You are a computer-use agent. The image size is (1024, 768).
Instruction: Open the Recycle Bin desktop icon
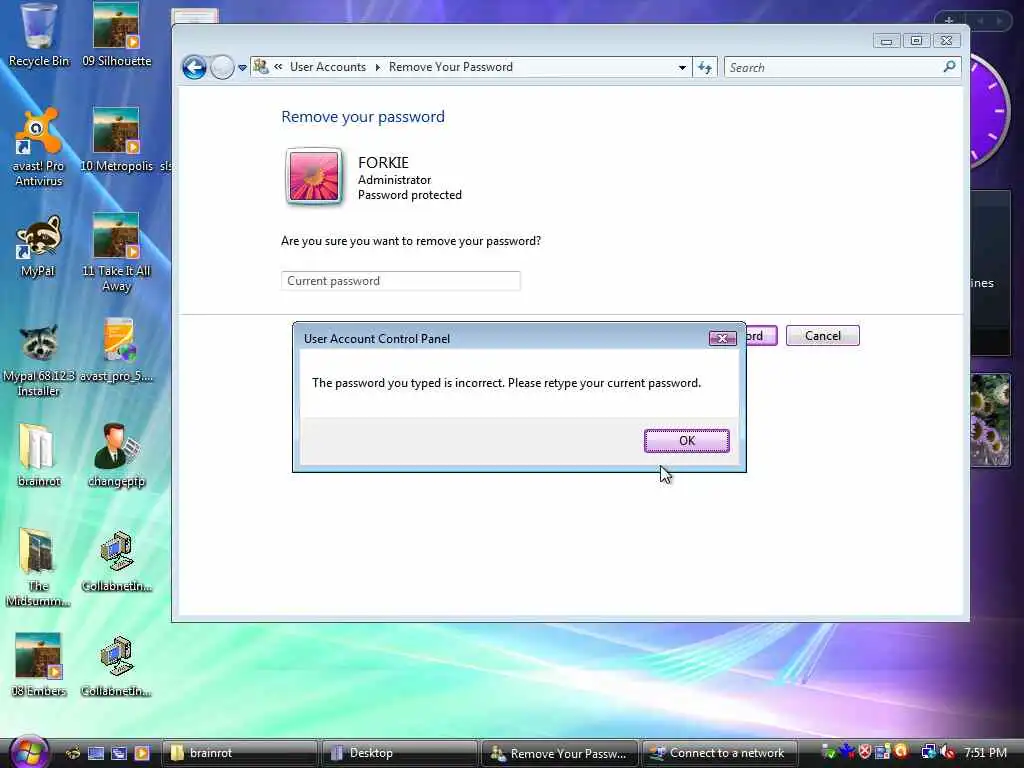point(39,36)
